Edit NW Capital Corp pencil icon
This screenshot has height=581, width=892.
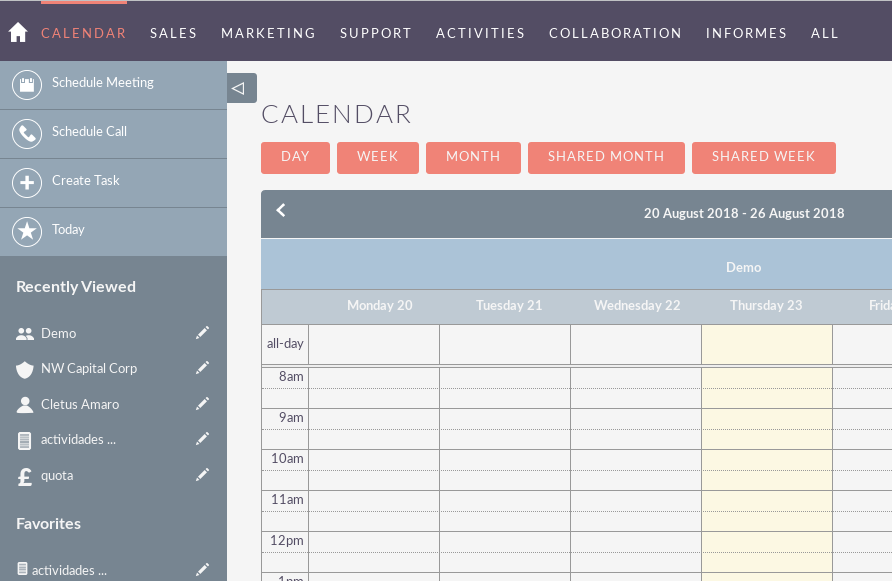point(203,368)
